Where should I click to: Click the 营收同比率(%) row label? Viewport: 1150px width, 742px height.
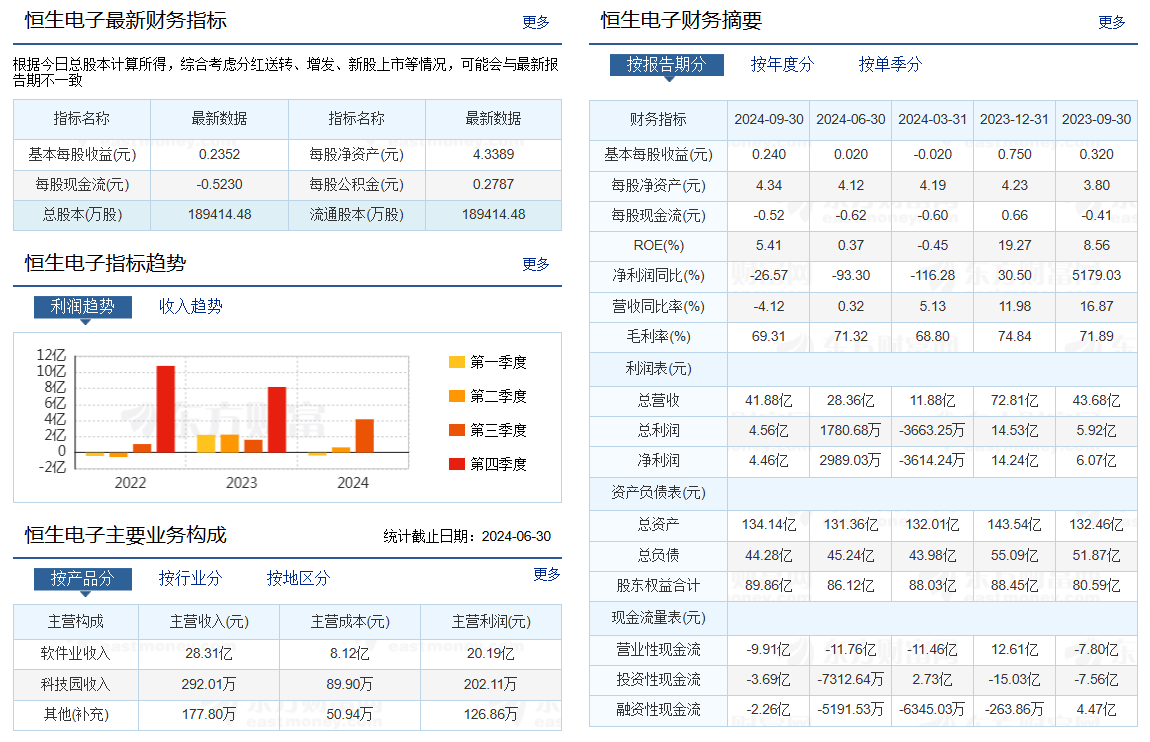click(x=658, y=306)
